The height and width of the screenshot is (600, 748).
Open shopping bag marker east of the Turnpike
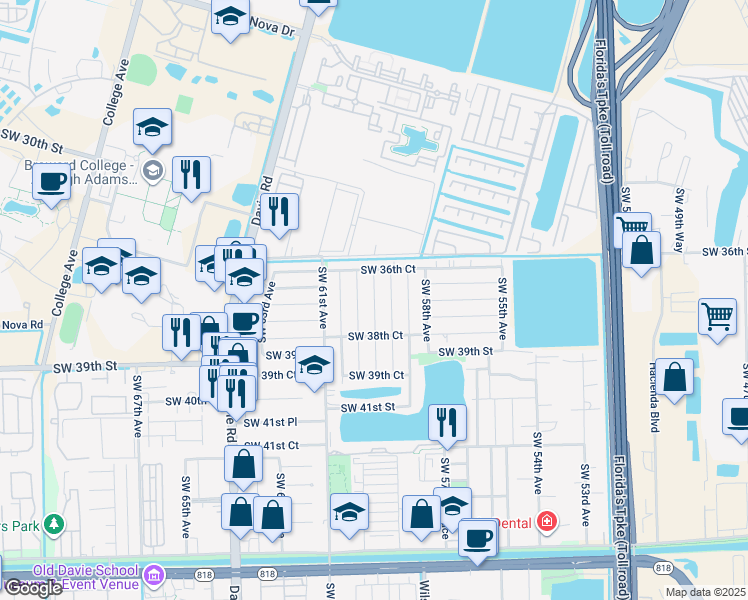(642, 253)
